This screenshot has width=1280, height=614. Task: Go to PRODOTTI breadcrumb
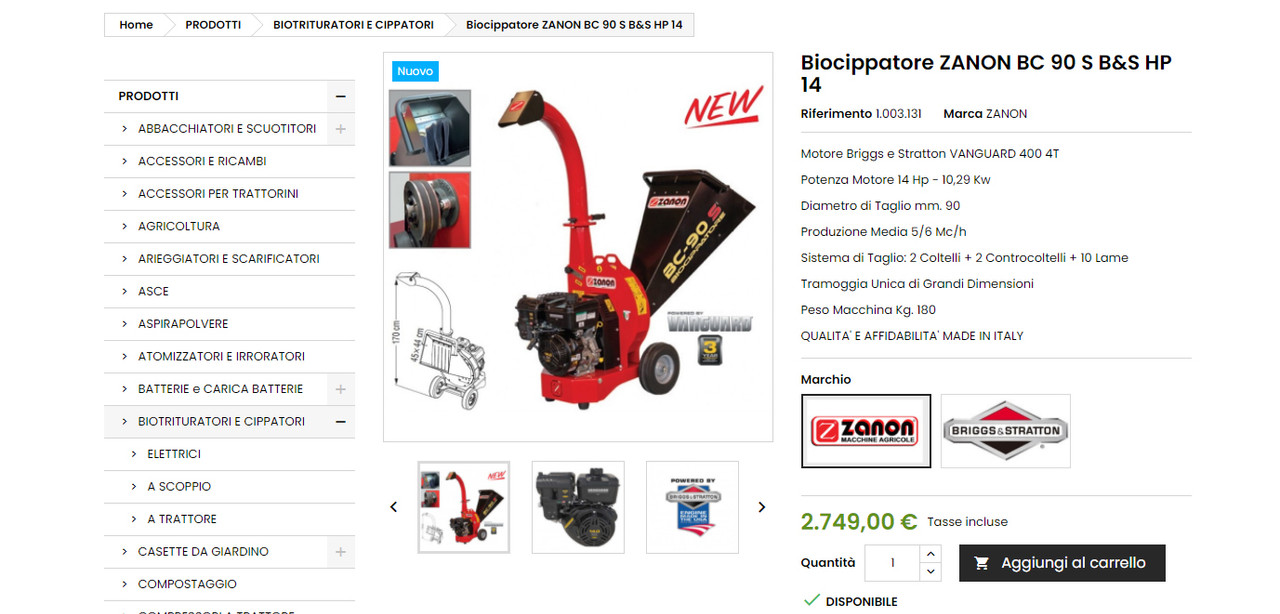213,25
